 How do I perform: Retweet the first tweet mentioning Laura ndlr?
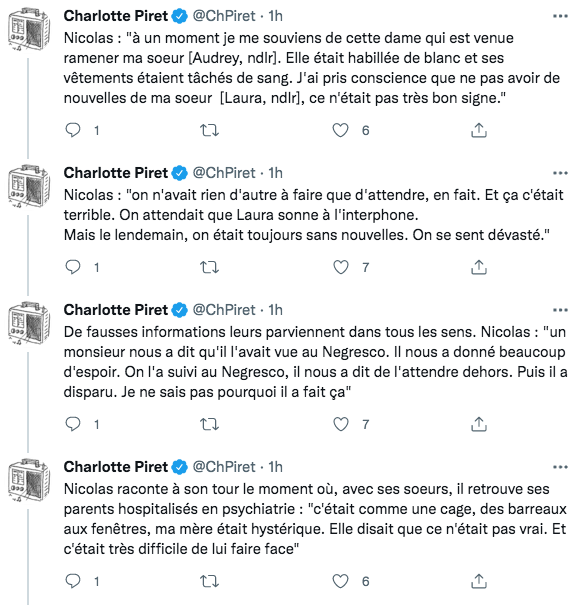209,130
